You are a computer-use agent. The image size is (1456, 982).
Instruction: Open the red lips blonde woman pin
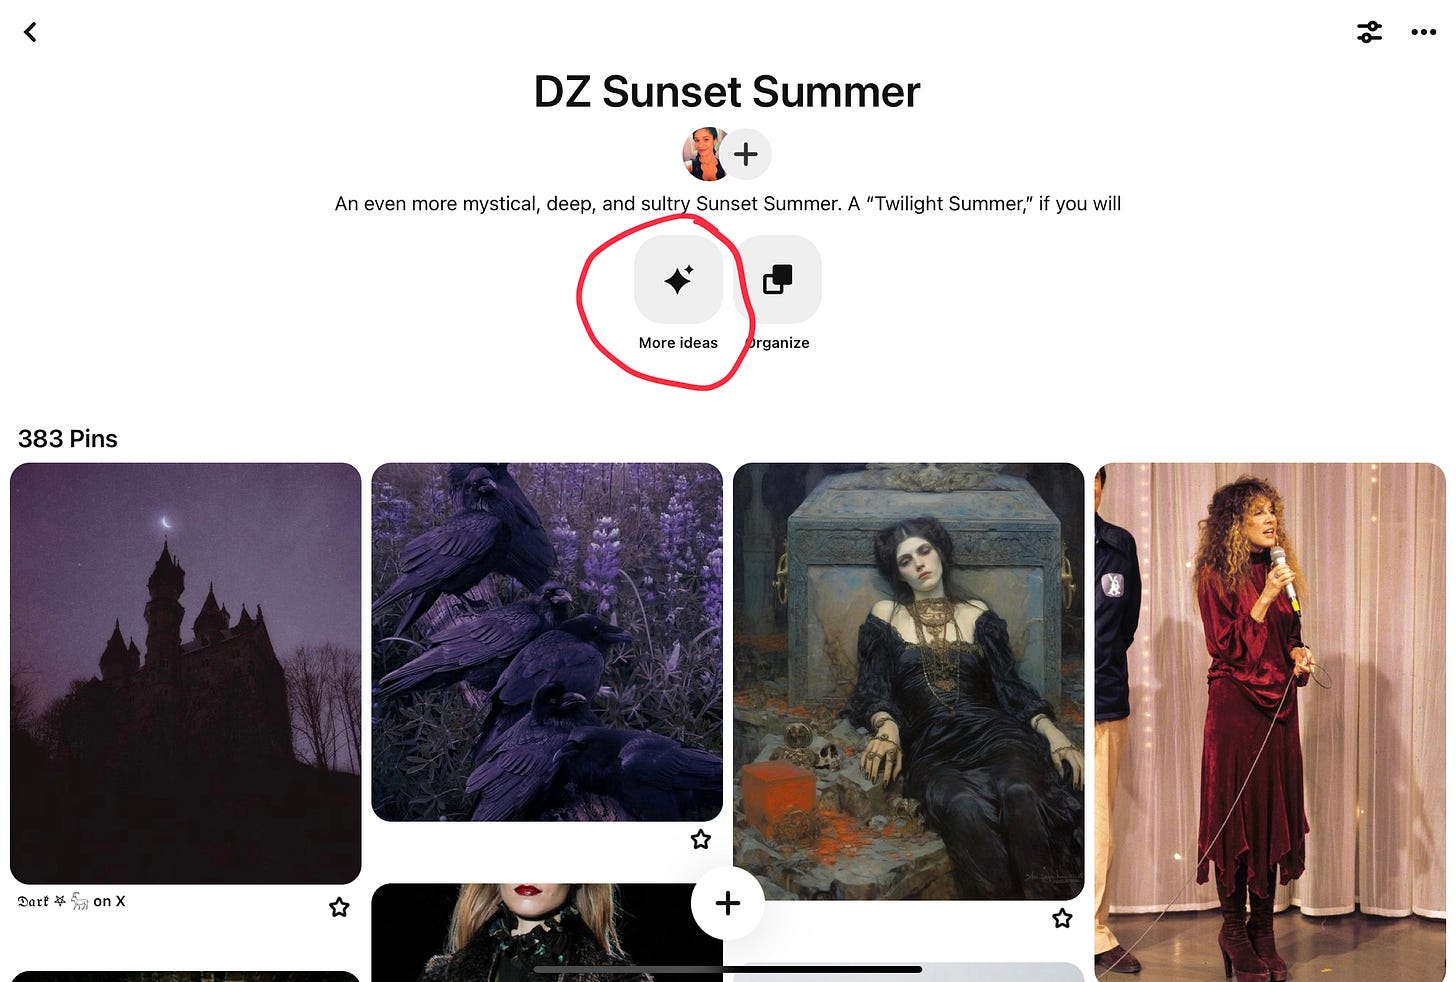point(547,933)
